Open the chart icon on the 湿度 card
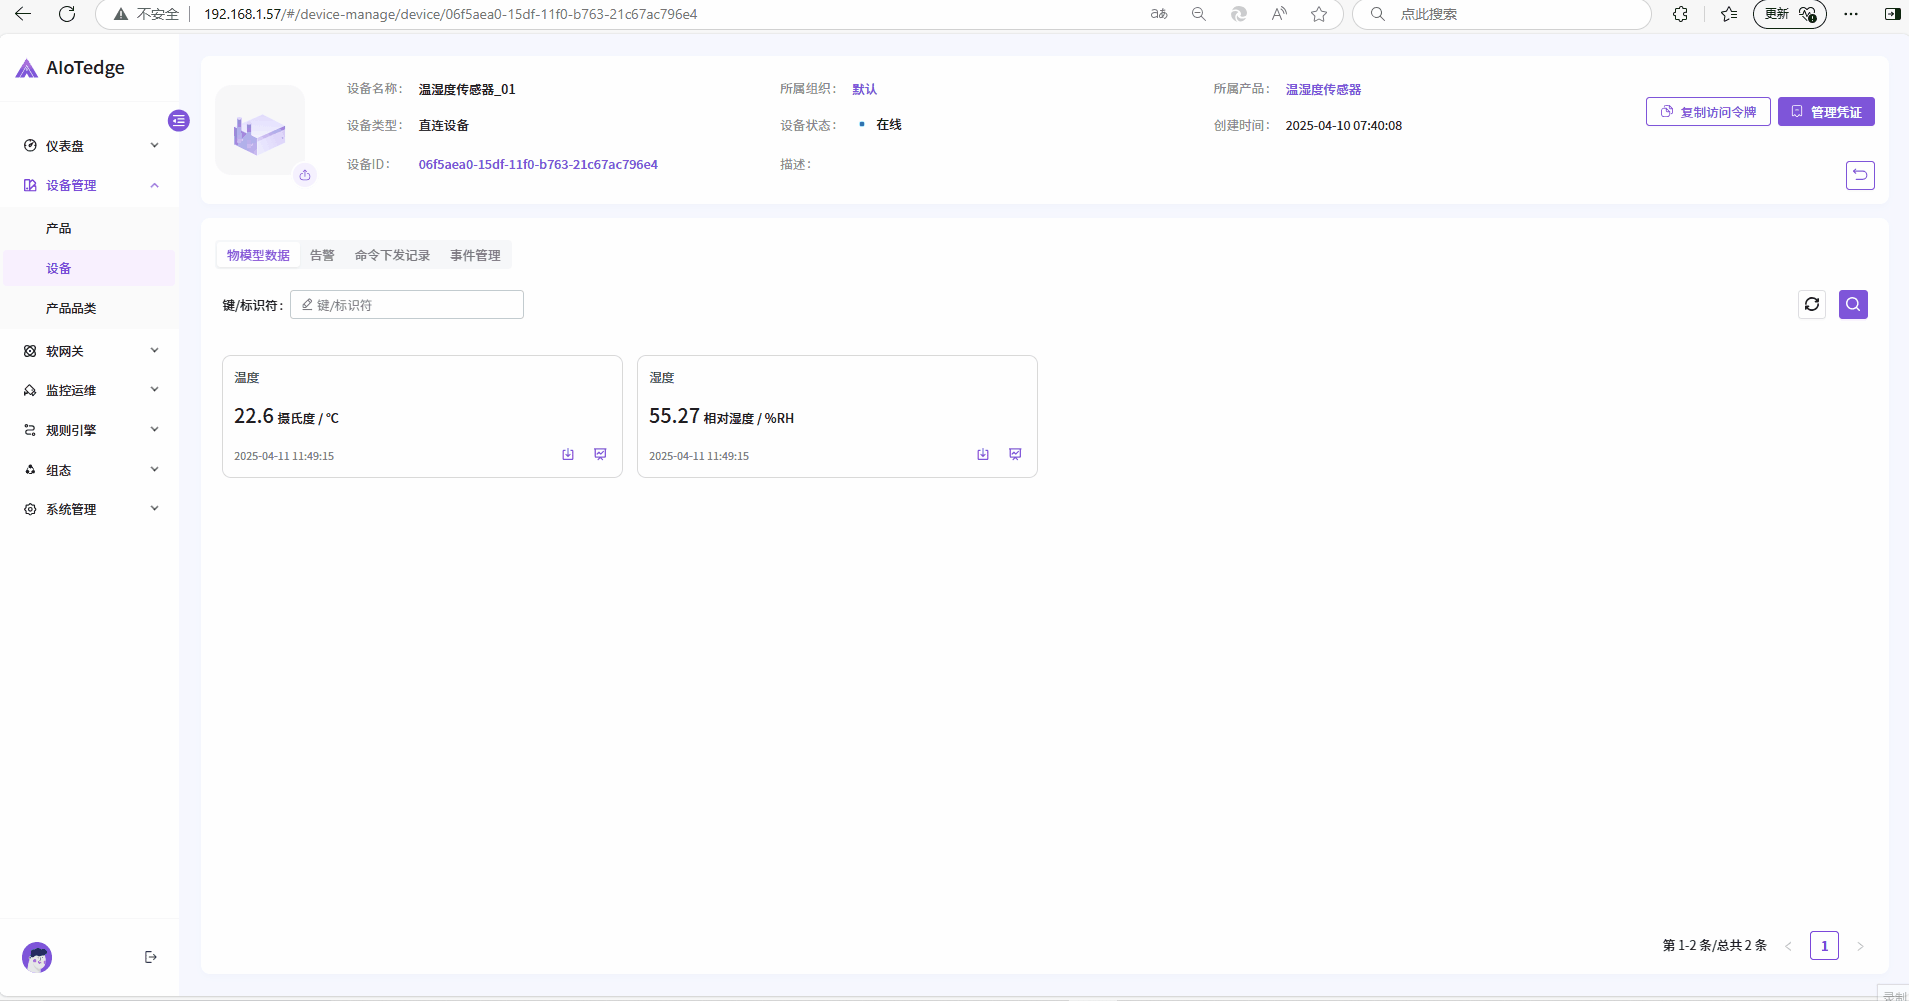 [x=1015, y=454]
